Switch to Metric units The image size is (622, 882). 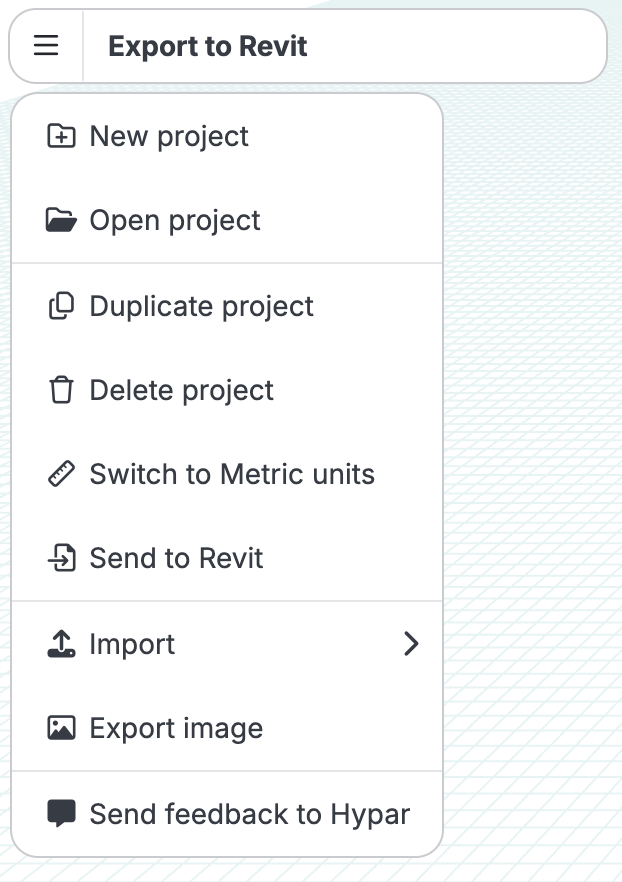coord(227,474)
